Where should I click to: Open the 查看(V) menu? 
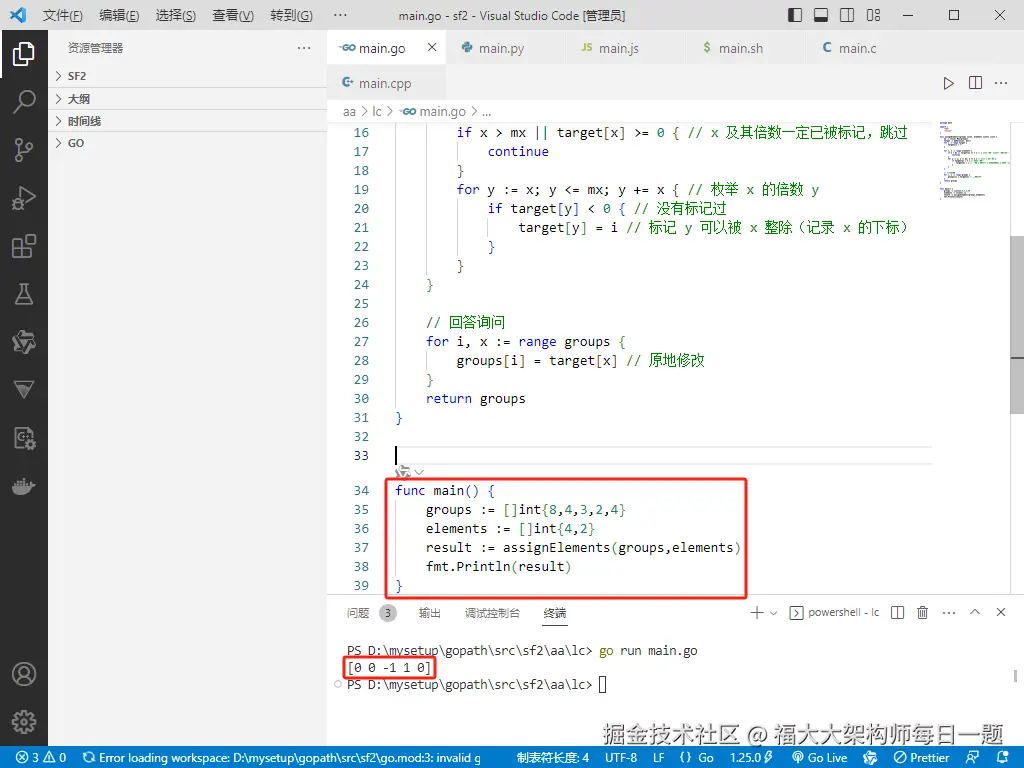pyautogui.click(x=233, y=15)
